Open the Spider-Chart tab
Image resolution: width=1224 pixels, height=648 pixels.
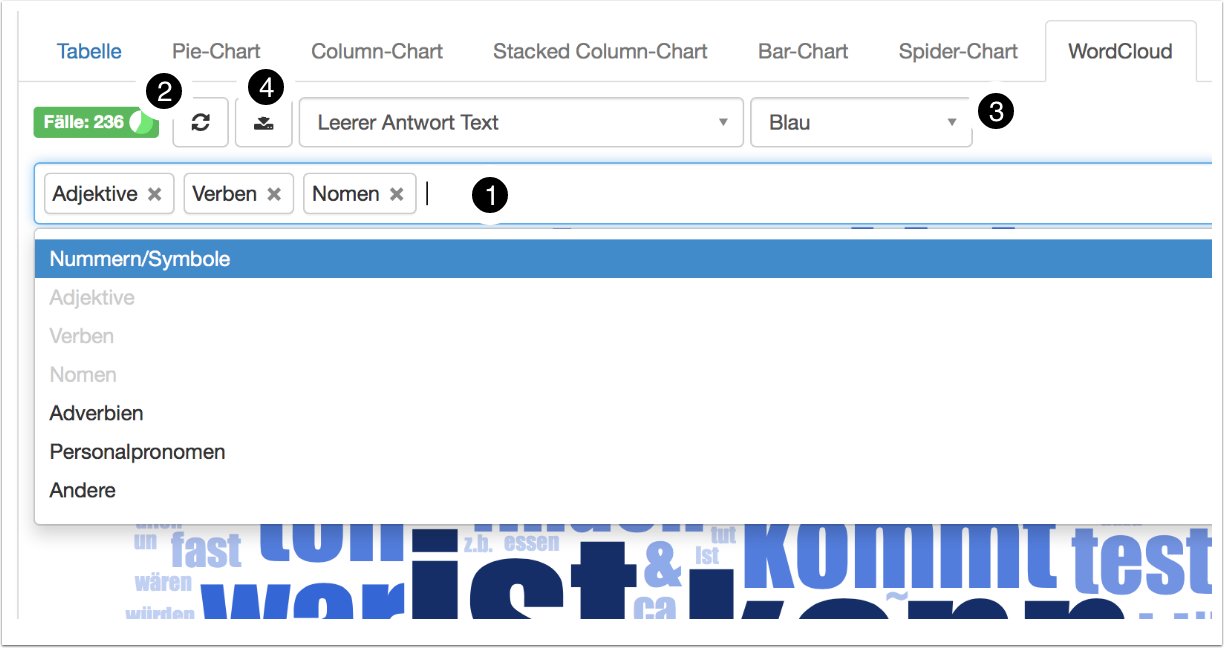[x=958, y=51]
